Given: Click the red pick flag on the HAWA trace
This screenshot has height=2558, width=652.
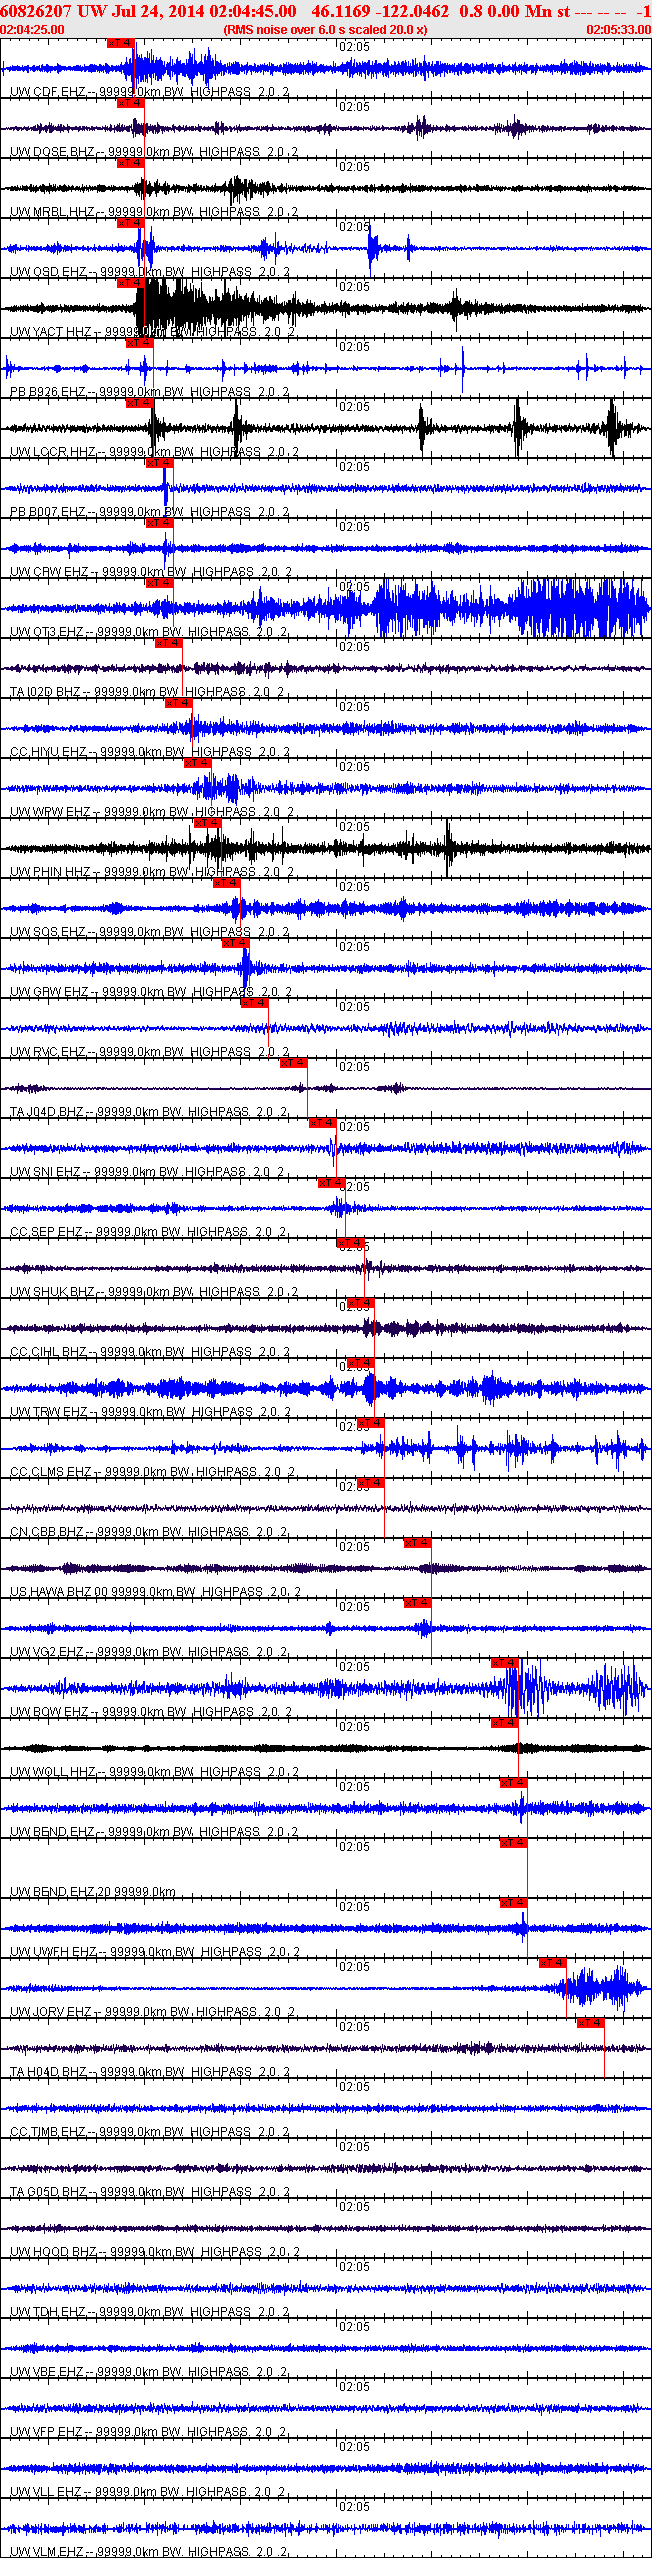Looking at the screenshot, I should pos(418,1543).
